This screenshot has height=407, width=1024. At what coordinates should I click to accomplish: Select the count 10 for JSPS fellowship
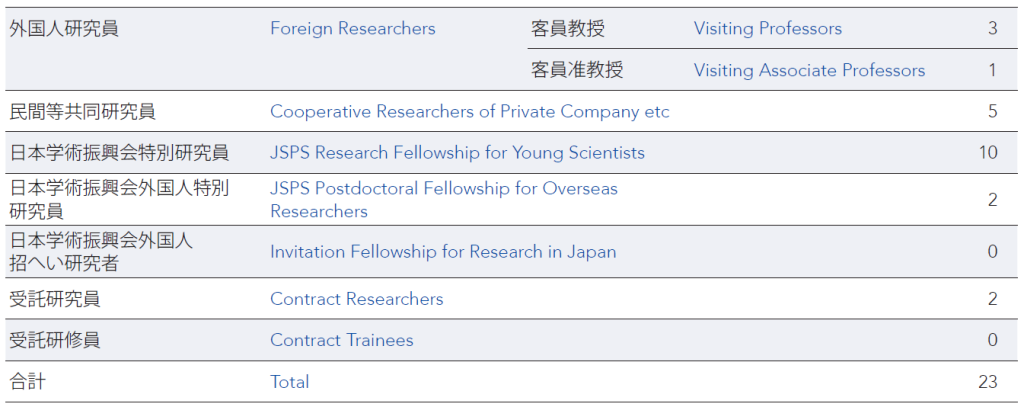(x=988, y=153)
